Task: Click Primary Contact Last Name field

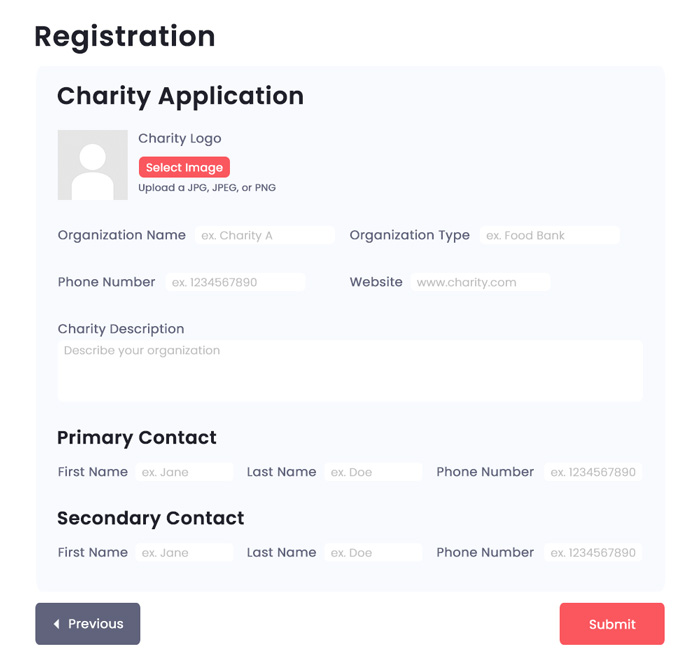Action: [373, 472]
